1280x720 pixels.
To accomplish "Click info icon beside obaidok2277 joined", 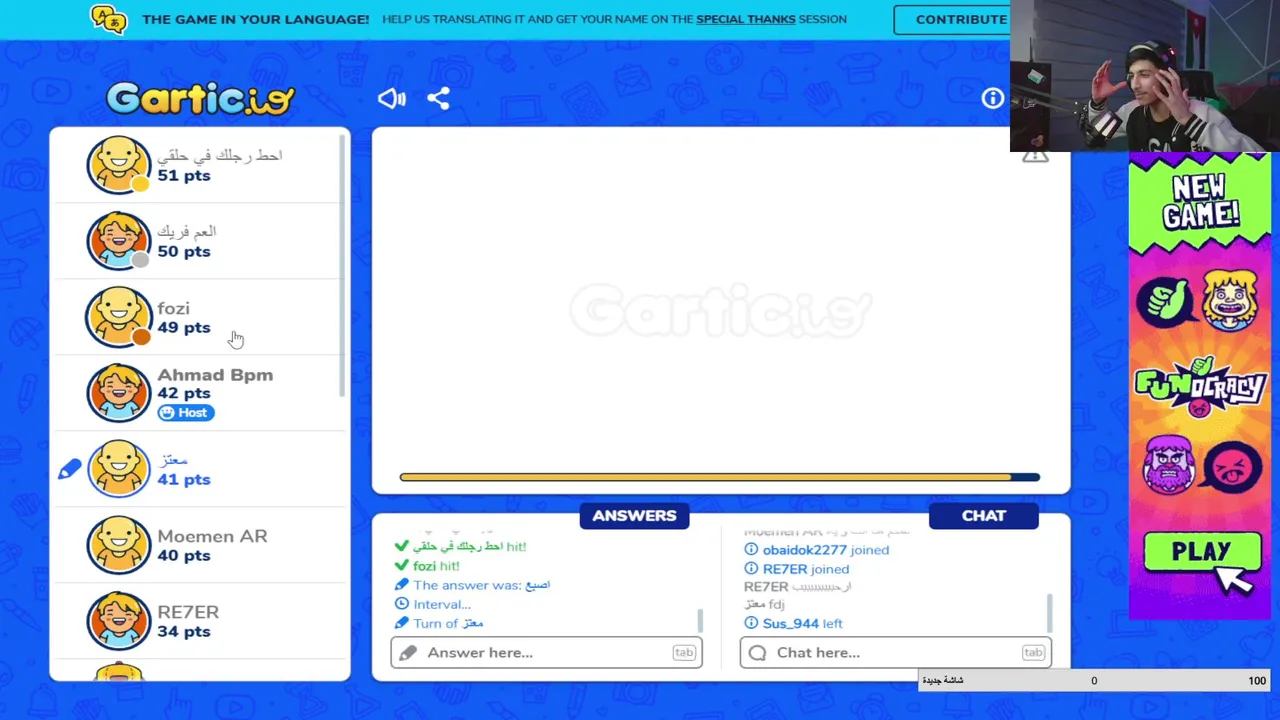I will (x=751, y=550).
